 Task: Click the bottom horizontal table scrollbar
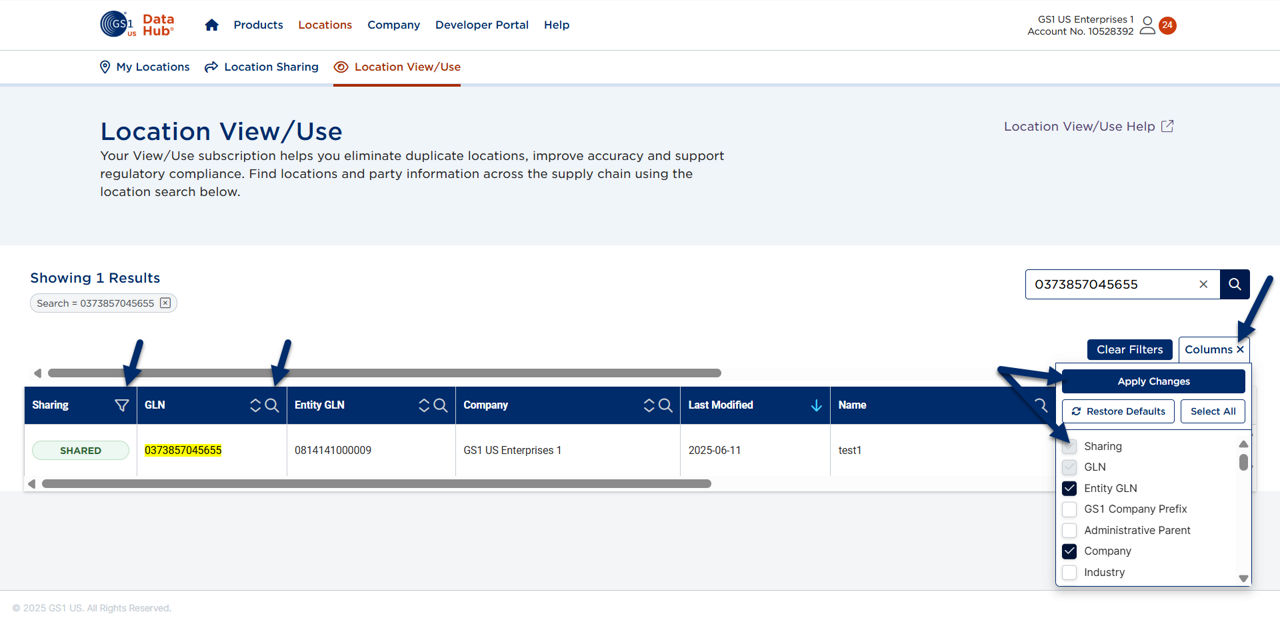click(376, 484)
